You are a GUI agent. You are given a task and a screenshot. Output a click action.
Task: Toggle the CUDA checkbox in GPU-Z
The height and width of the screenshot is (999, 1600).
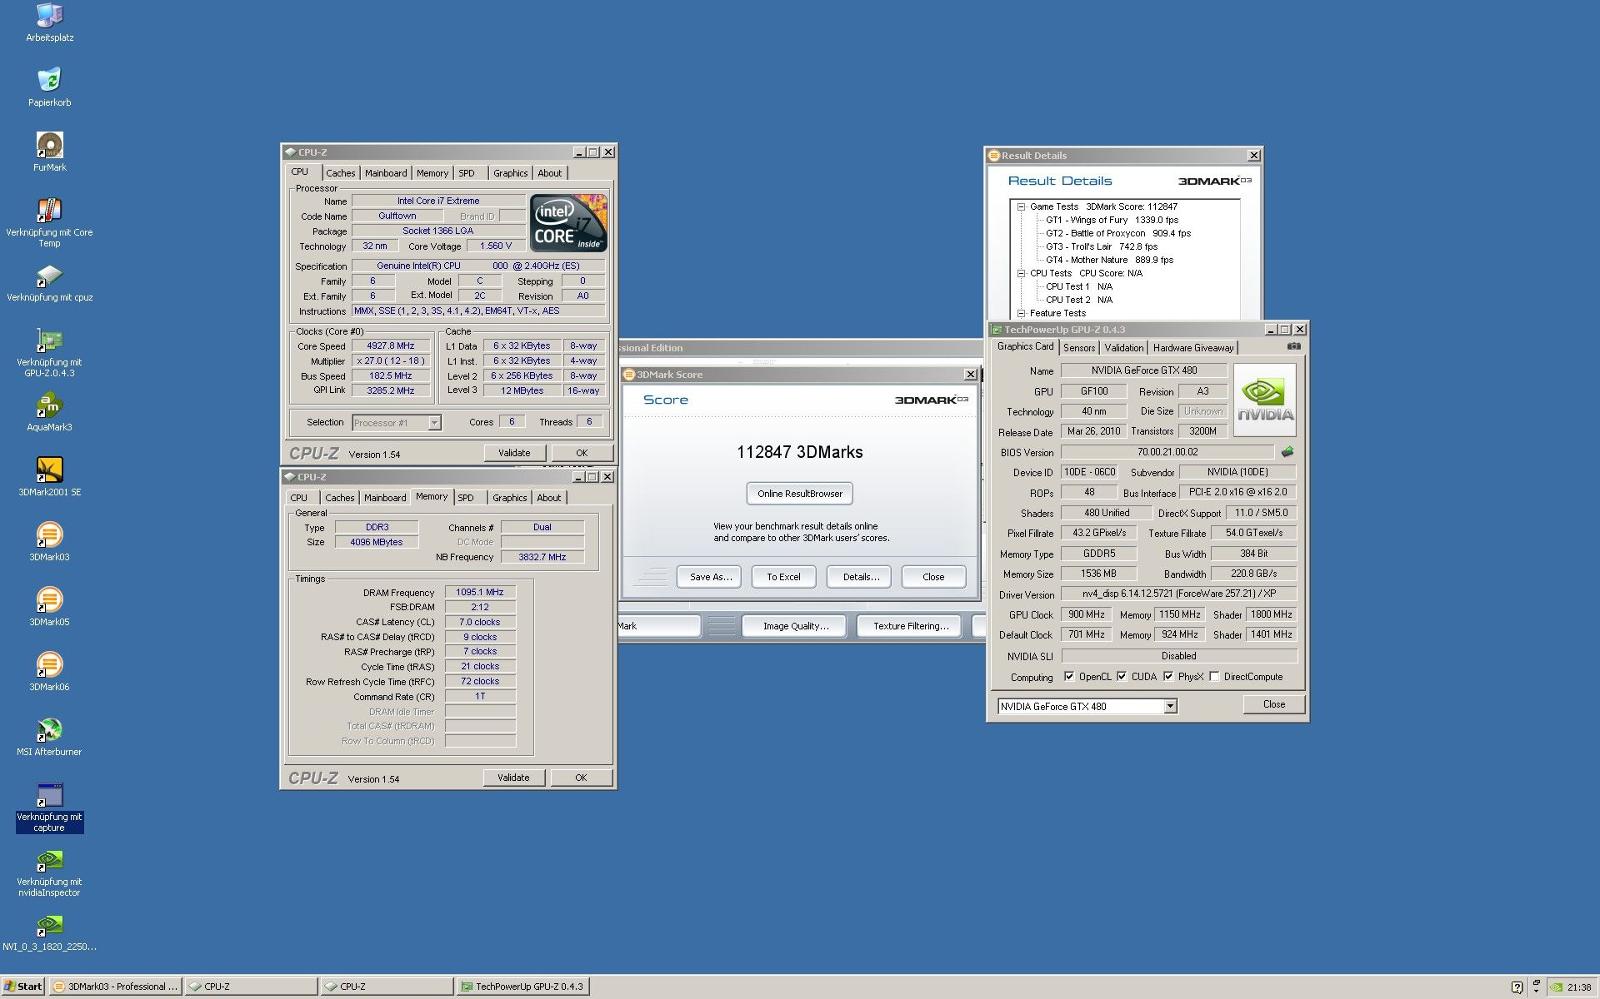[x=1121, y=676]
